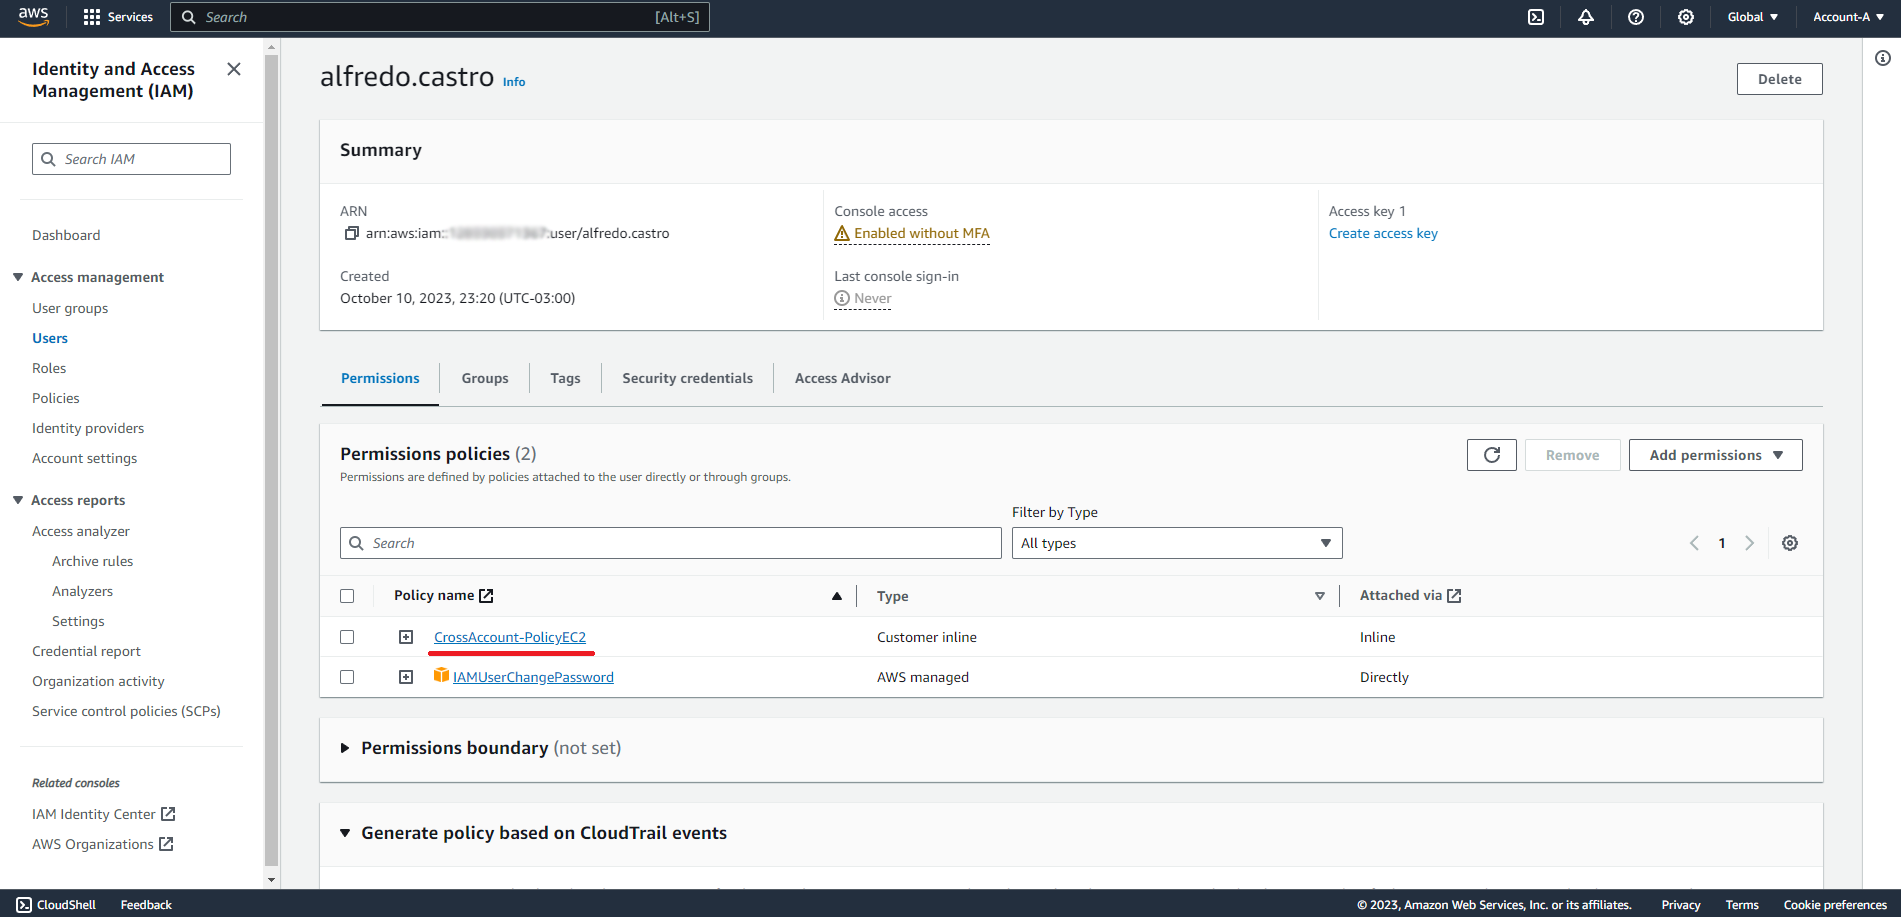Click the Remove button
1901x917 pixels.
point(1573,455)
